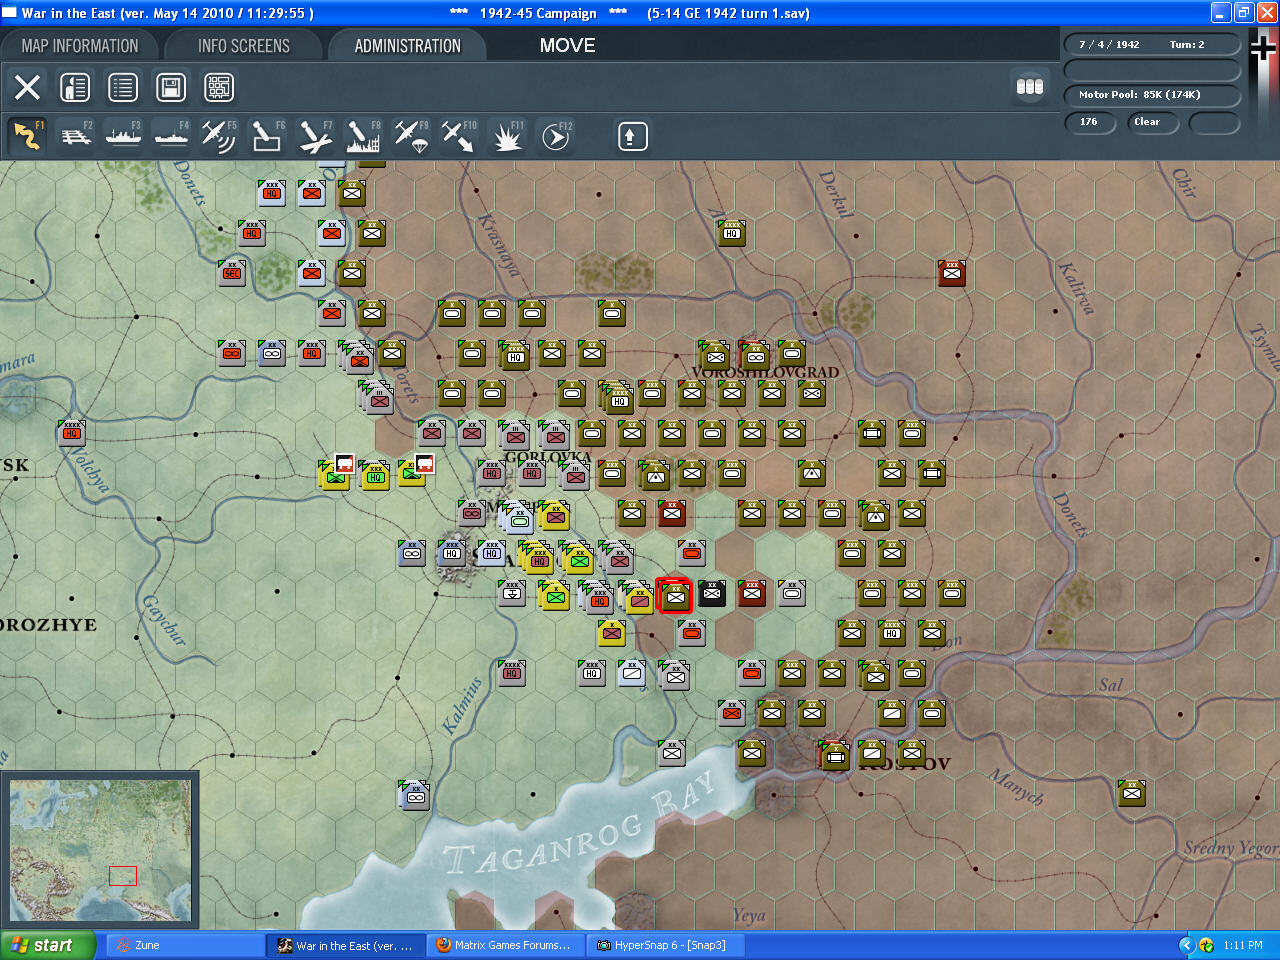Click the three-cylinder stack icon
Viewport: 1280px width, 960px height.
(1030, 87)
